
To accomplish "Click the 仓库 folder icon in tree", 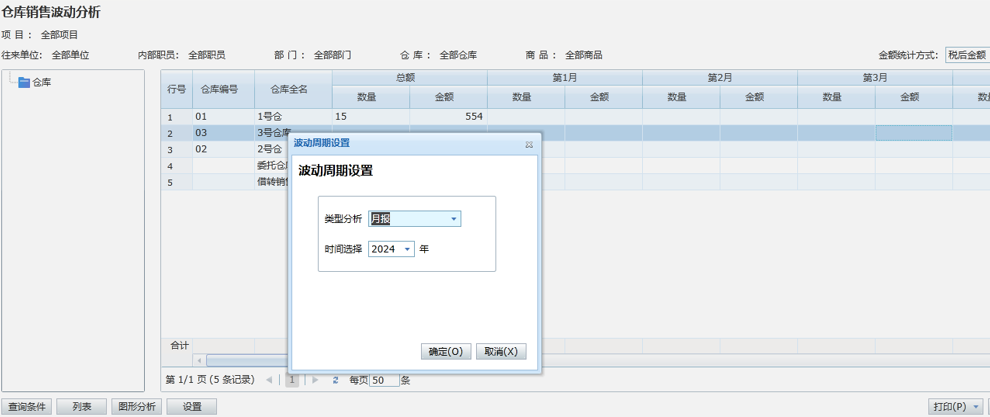I will tap(24, 82).
